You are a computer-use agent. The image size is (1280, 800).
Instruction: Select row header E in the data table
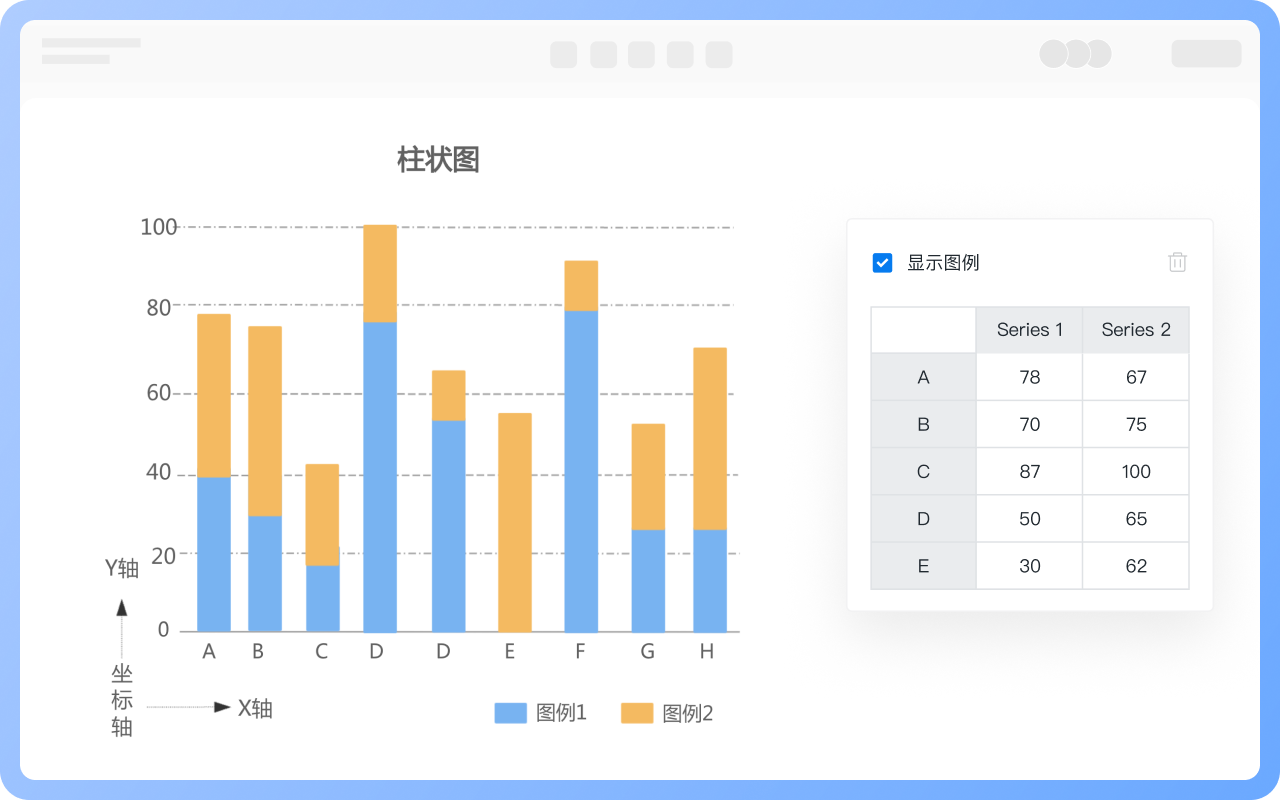click(x=923, y=566)
